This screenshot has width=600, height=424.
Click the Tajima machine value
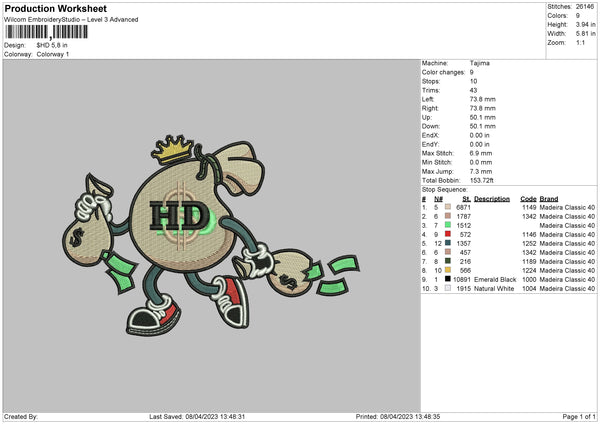479,63
